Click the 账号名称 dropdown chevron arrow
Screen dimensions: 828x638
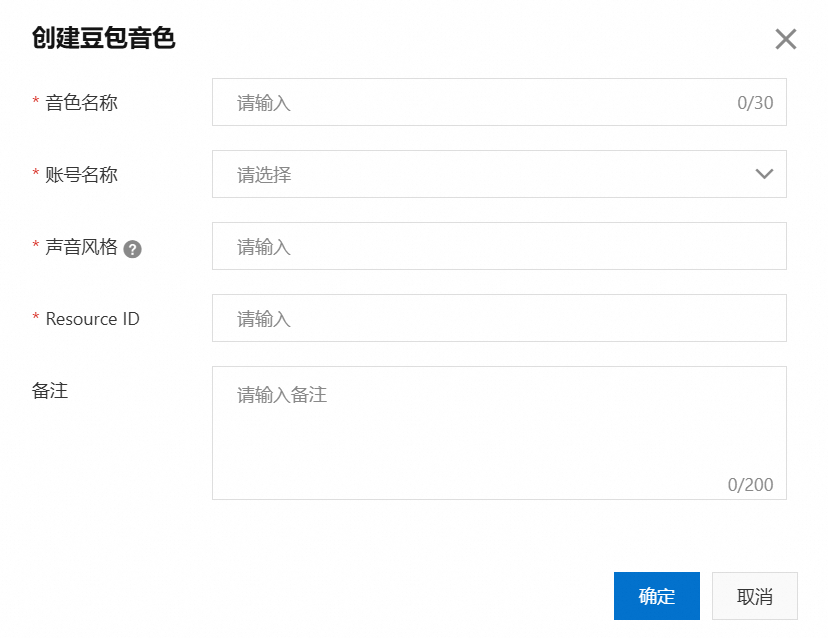(x=764, y=174)
